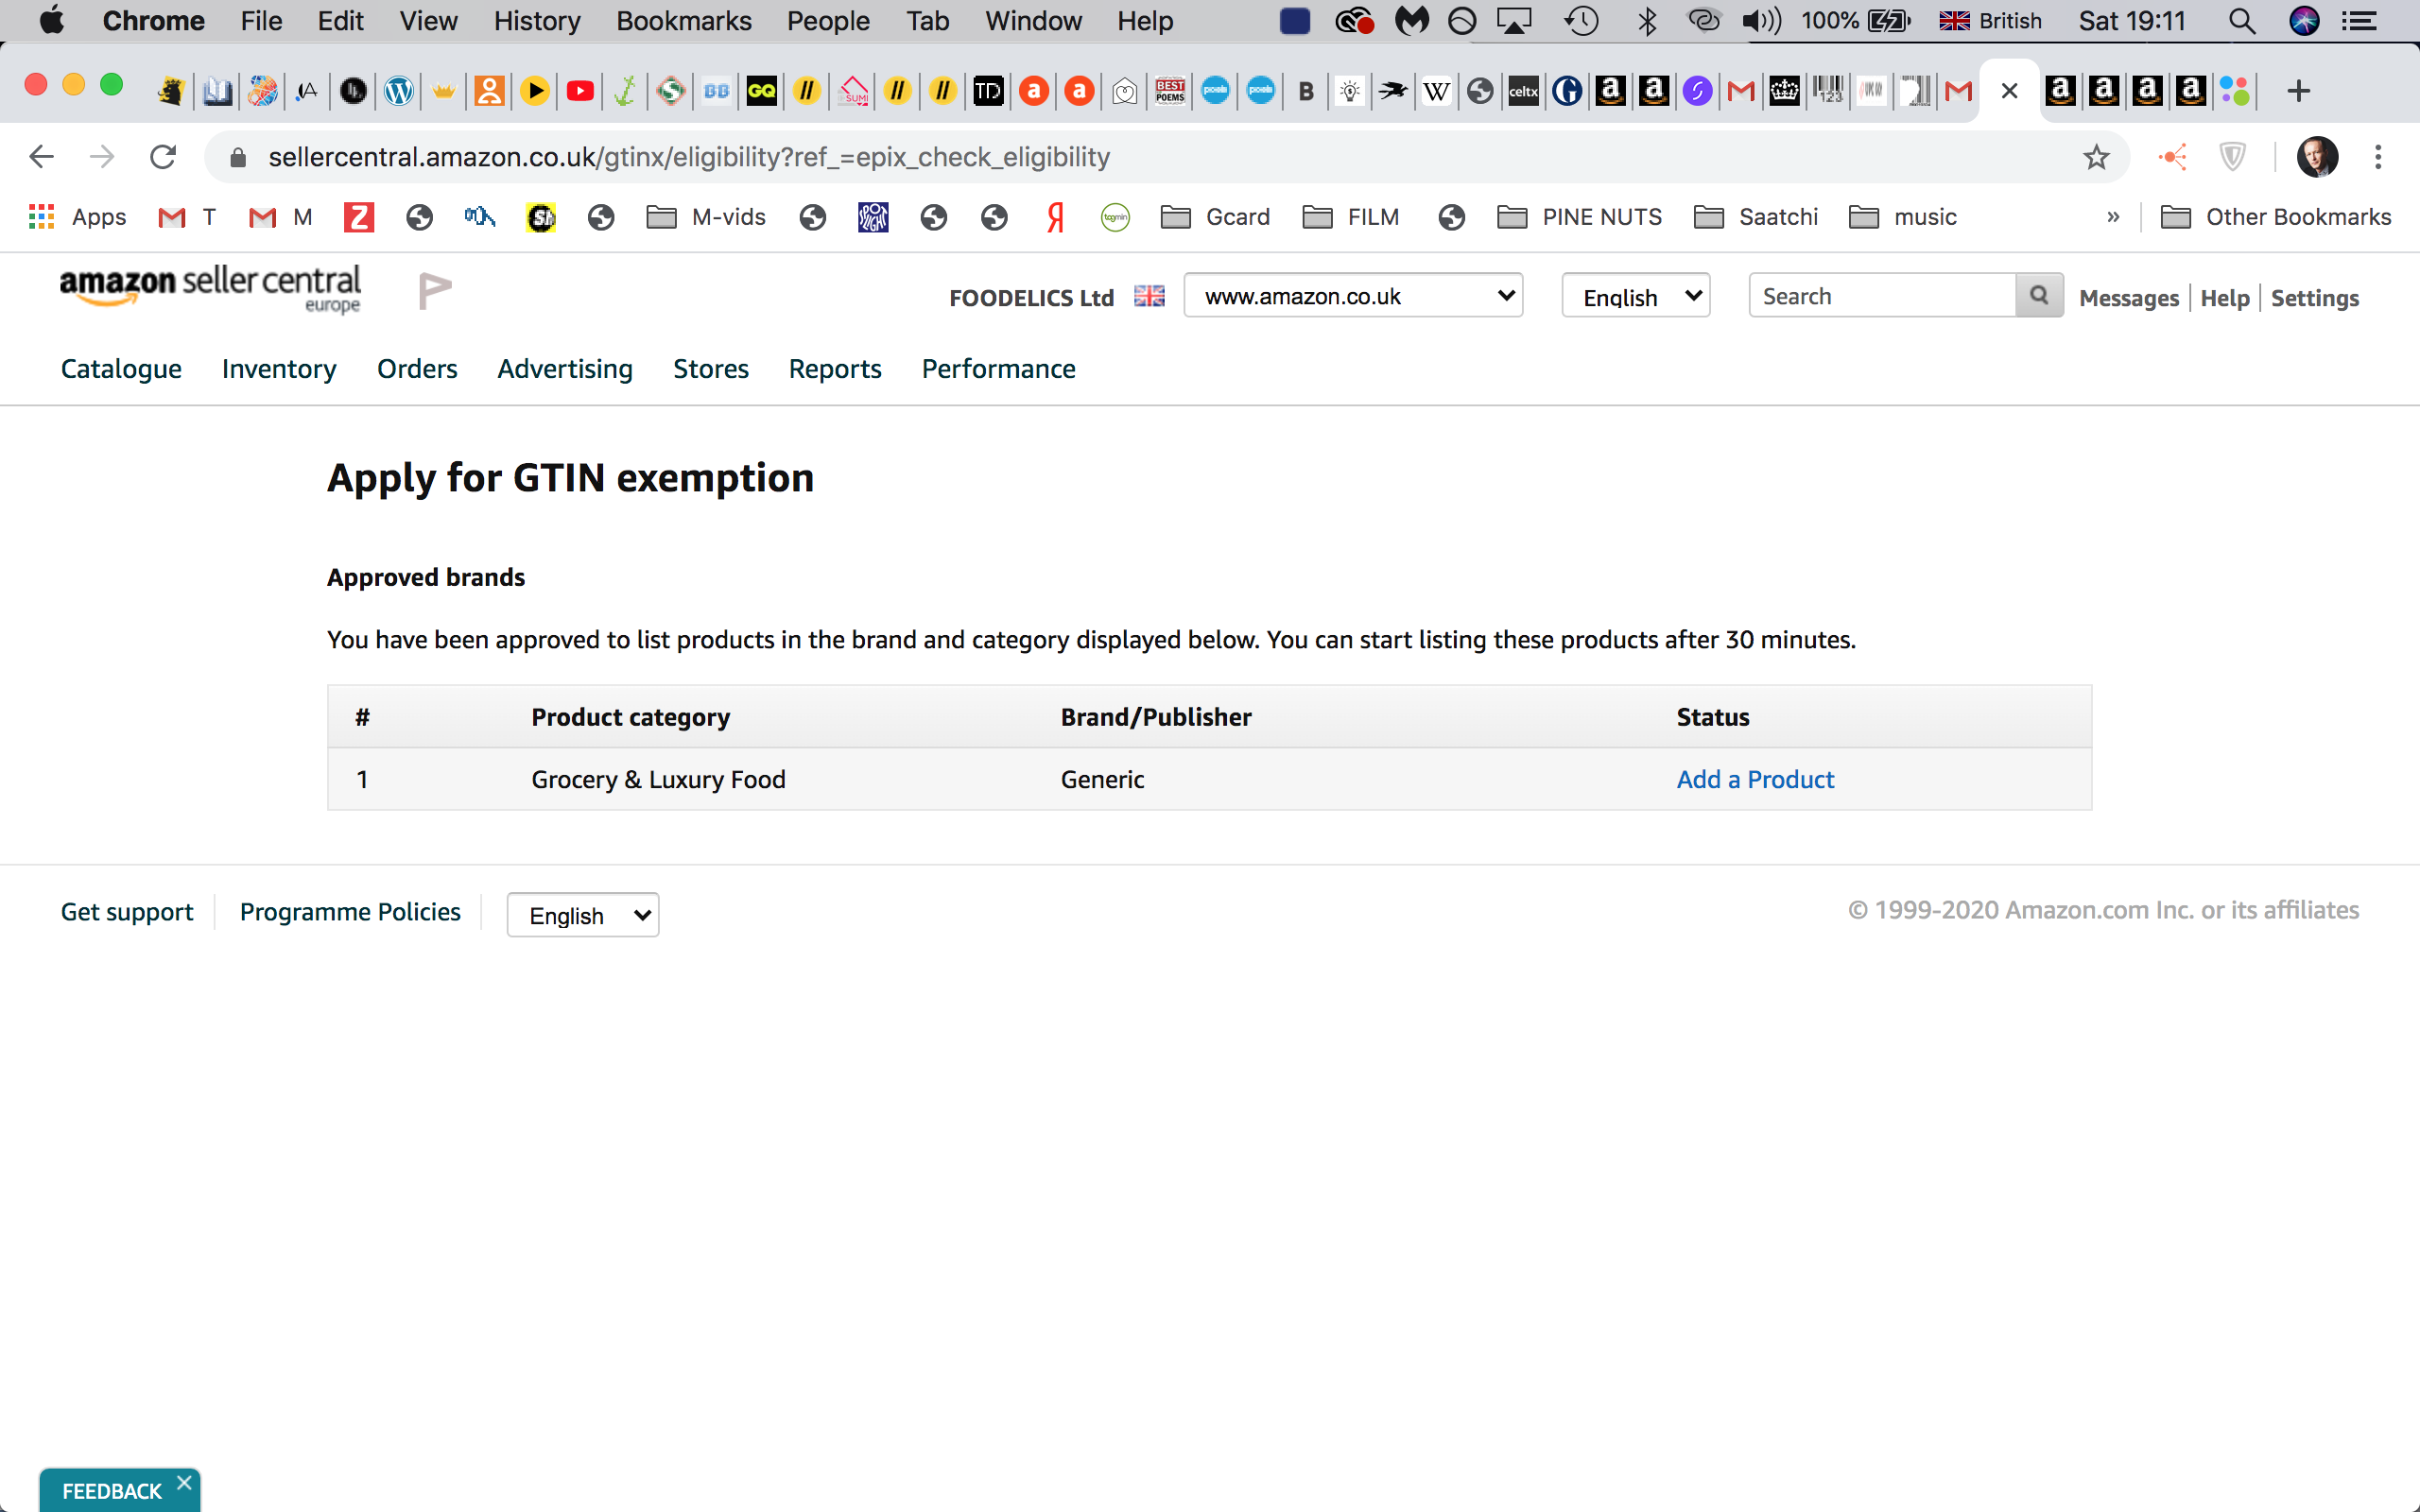Open the Bluetooth menu bar icon

1647,21
